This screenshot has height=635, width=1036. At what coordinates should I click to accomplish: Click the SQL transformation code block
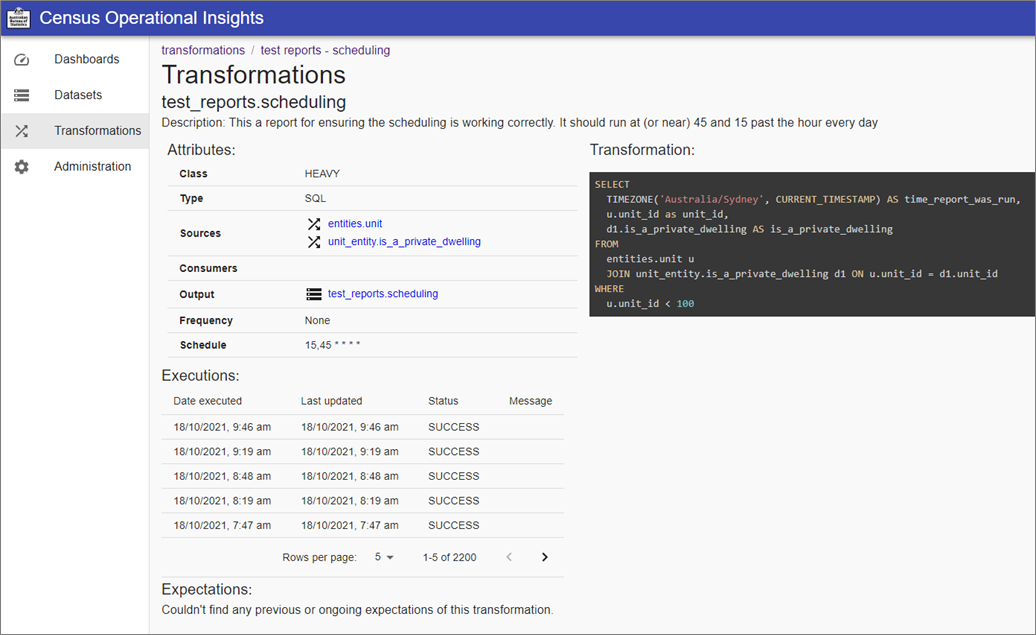pos(812,244)
